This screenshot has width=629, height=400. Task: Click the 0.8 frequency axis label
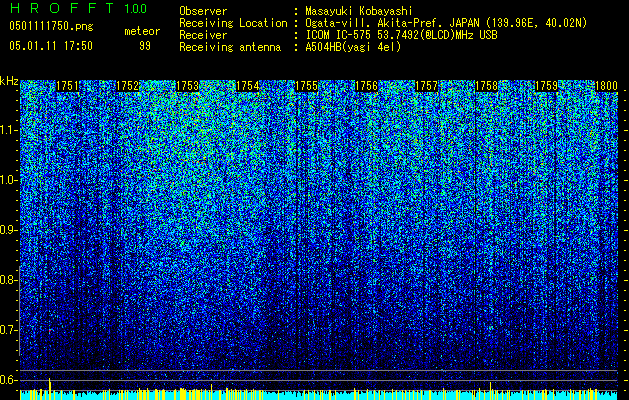(8, 280)
